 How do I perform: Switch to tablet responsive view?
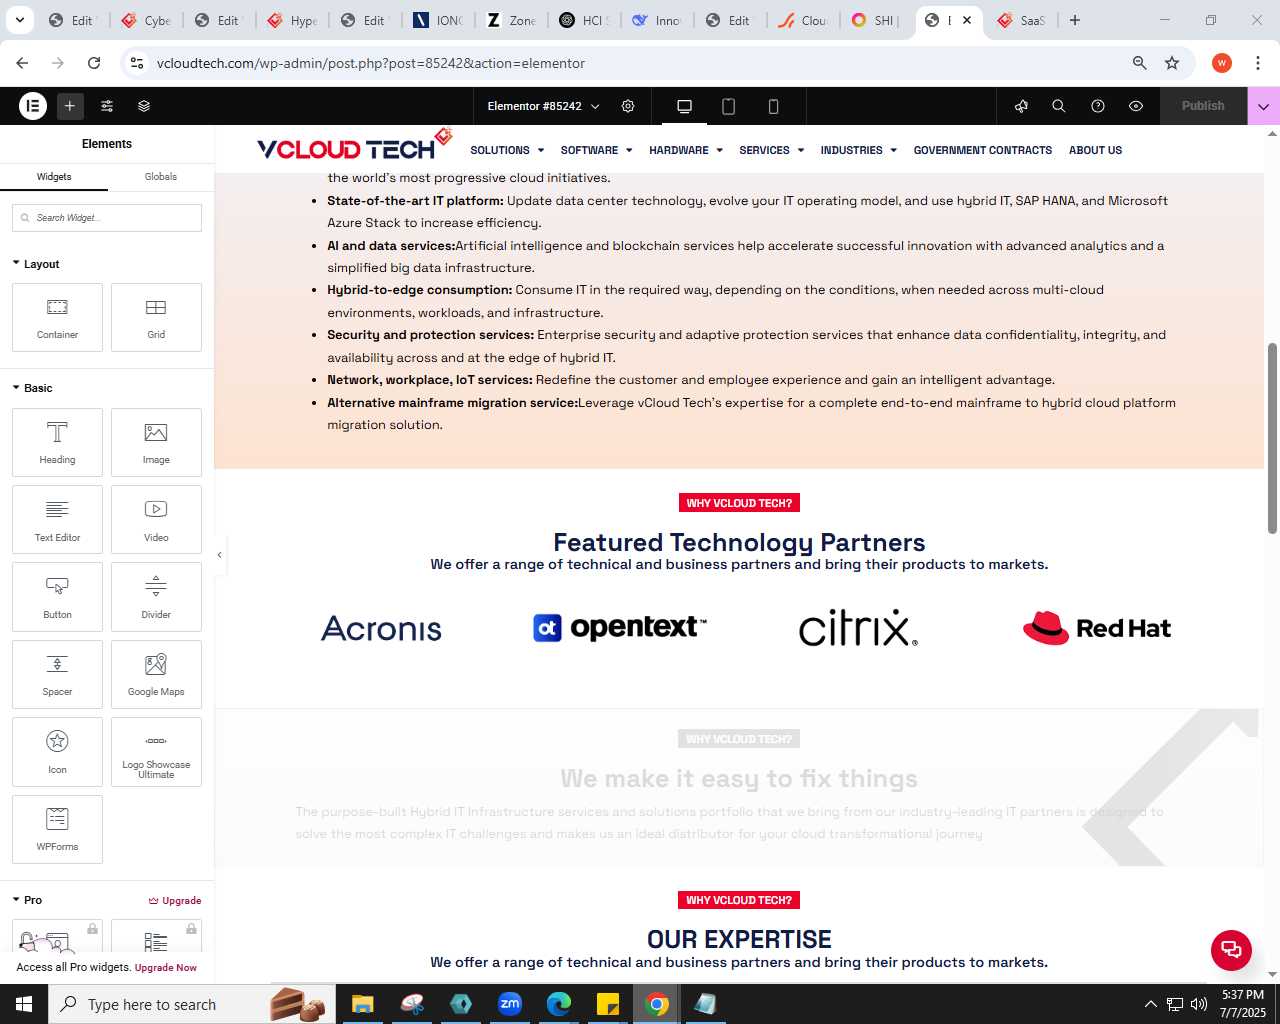point(729,106)
